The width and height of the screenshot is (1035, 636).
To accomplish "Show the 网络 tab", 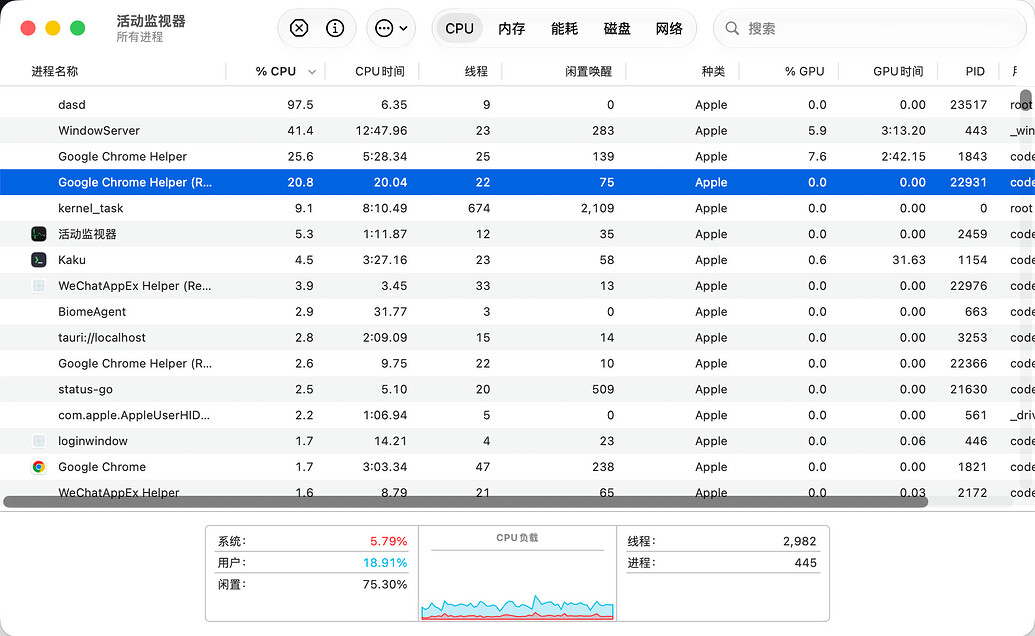I will coord(669,28).
